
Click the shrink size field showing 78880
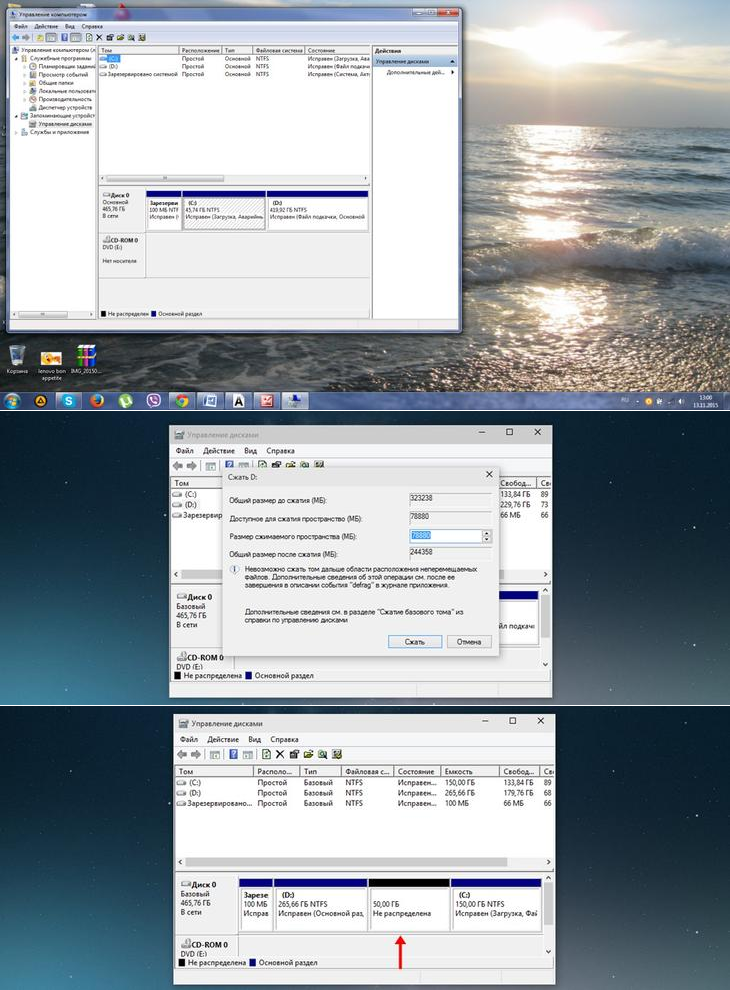click(445, 536)
